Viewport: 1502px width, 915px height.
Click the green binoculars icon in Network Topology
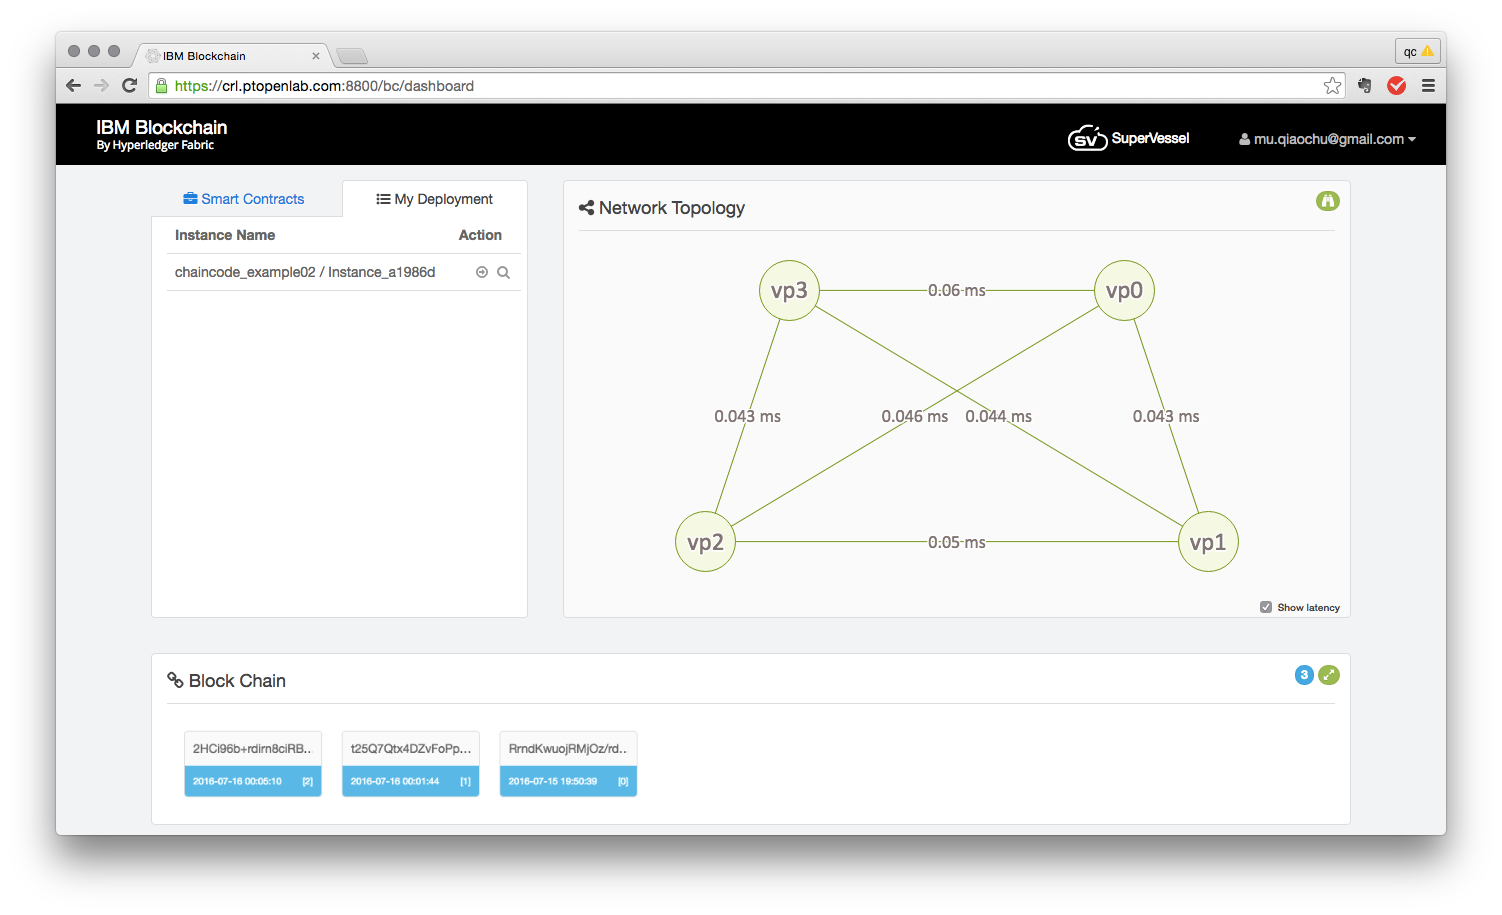[1327, 201]
